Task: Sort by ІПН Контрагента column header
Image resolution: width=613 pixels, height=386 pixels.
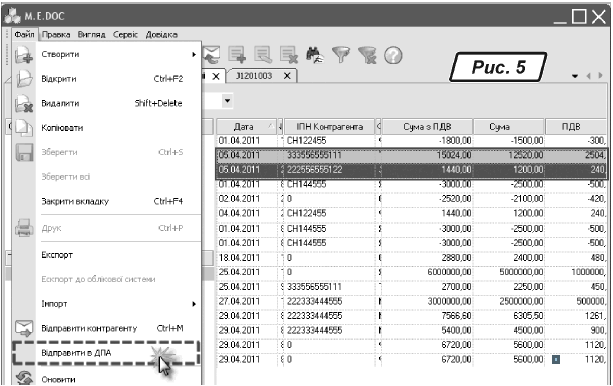Action: point(329,127)
